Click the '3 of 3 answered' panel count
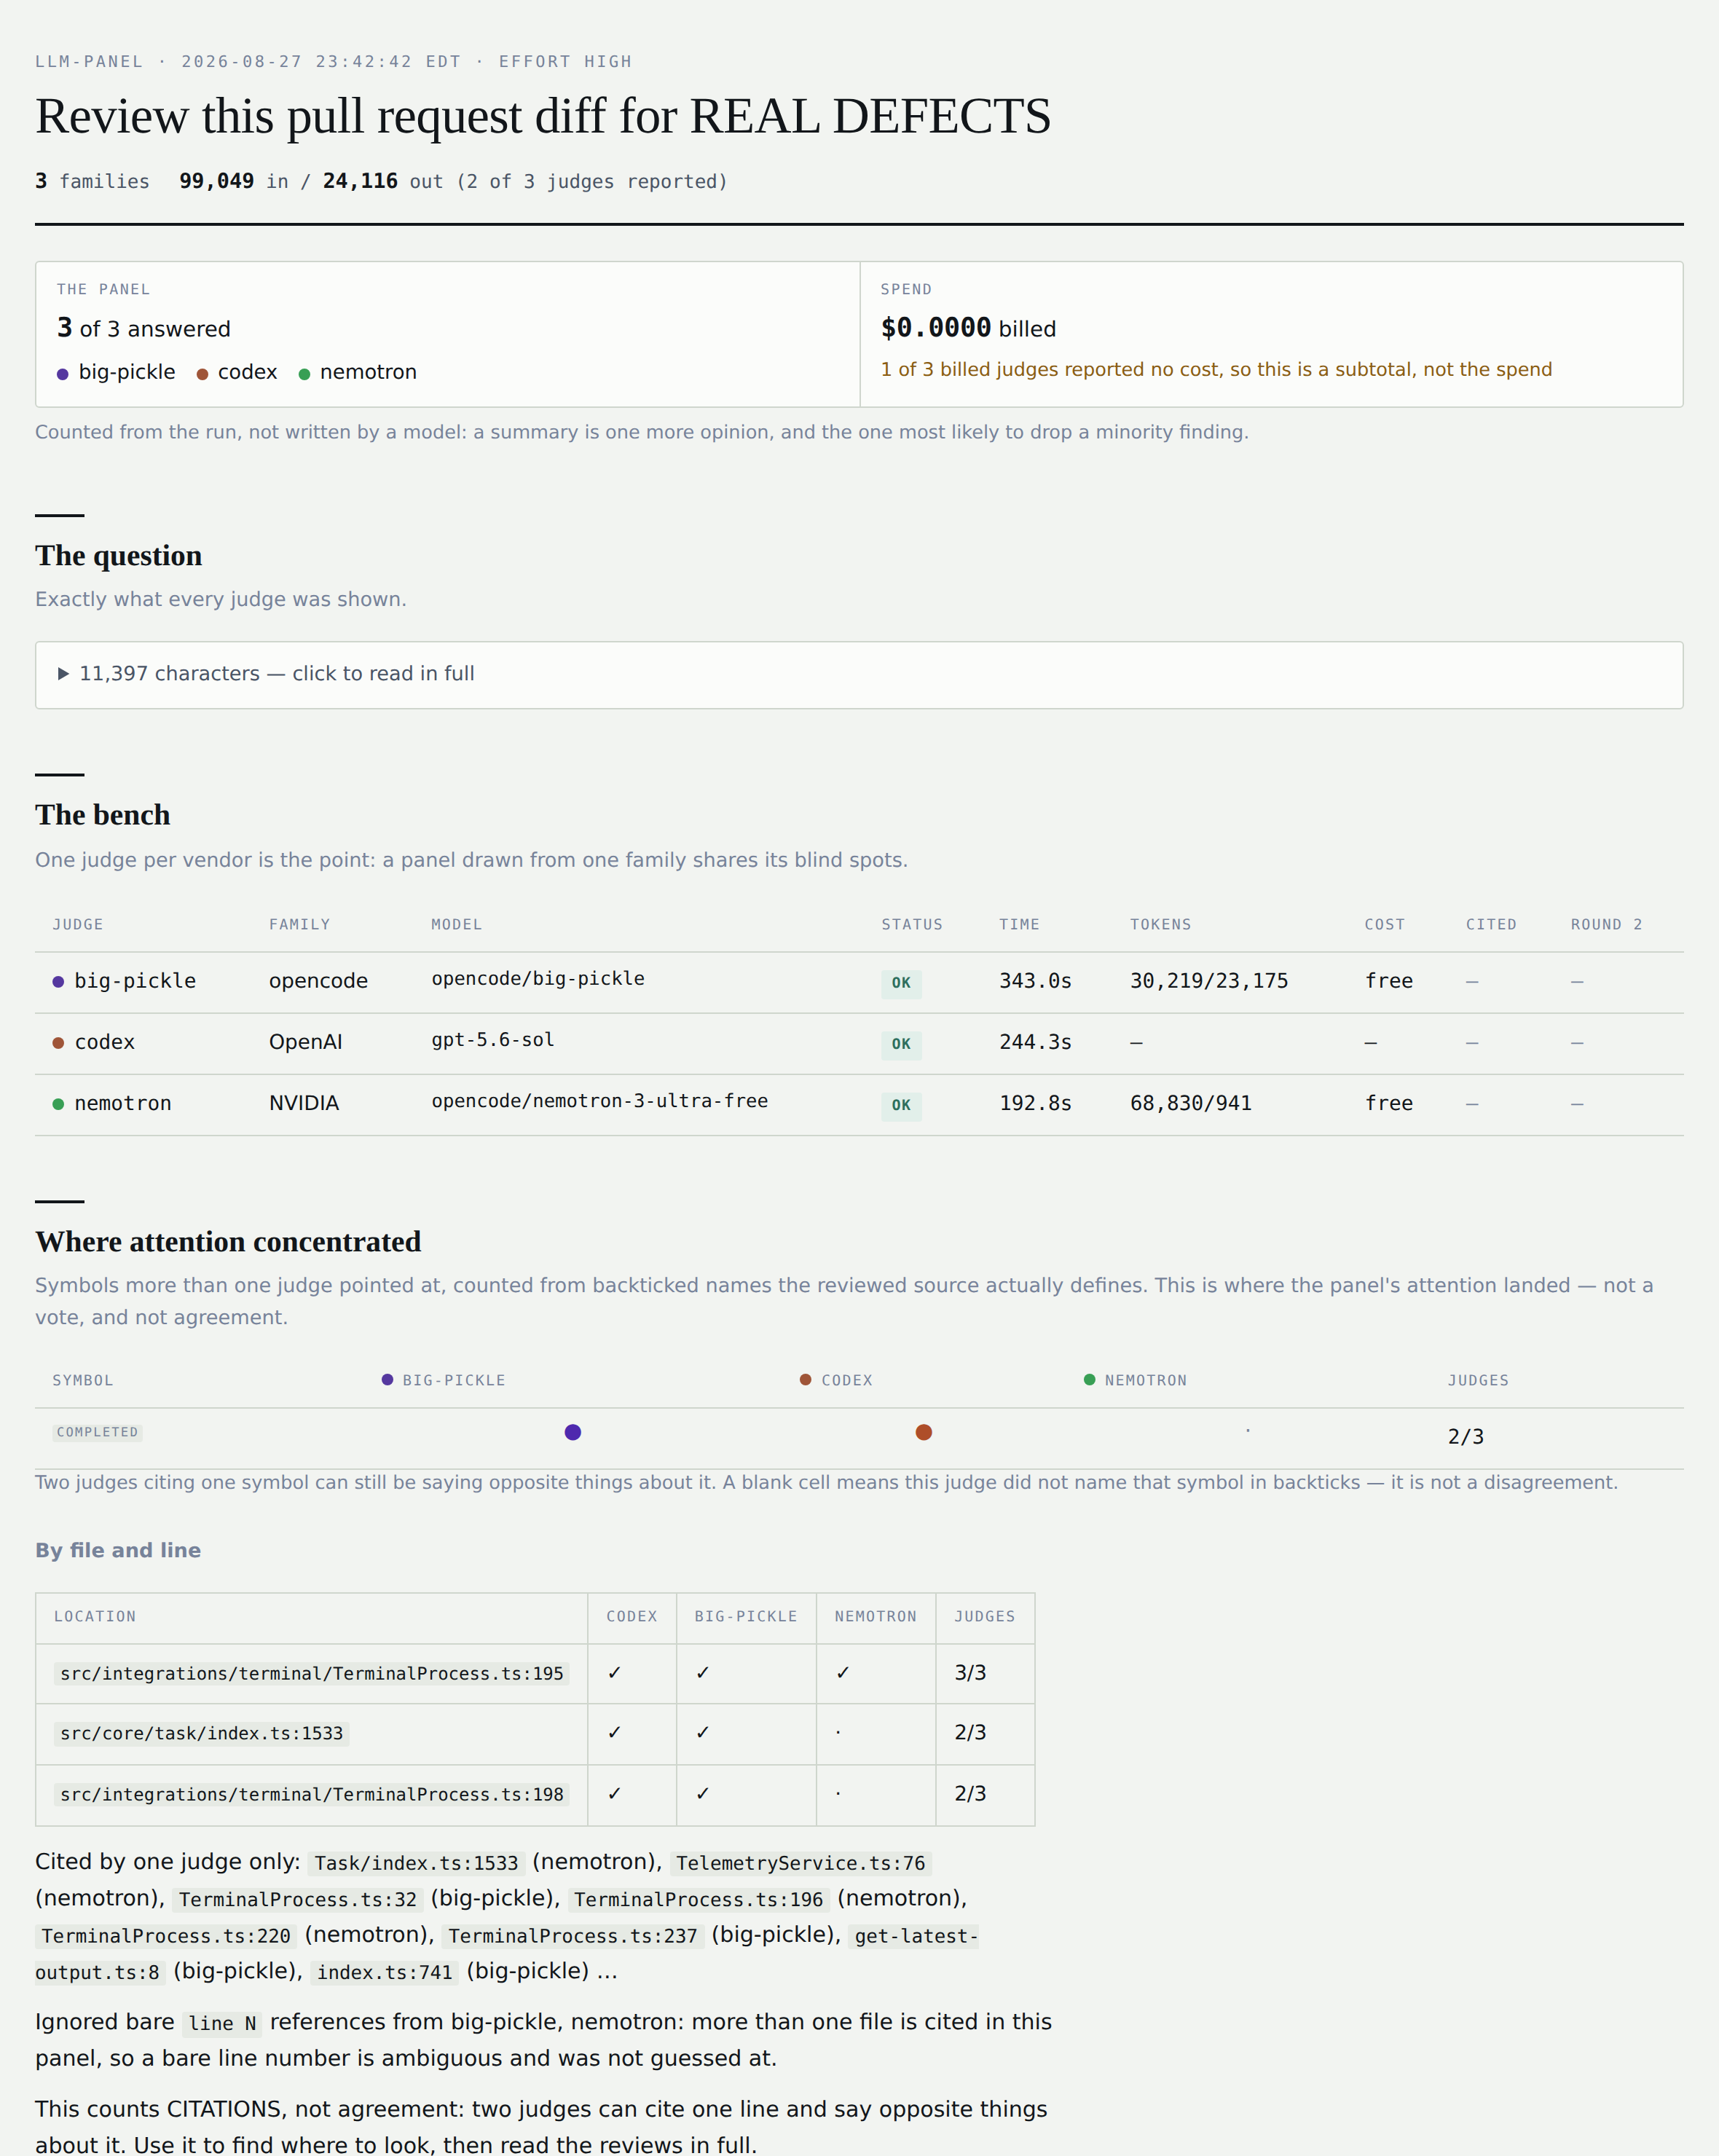Image resolution: width=1719 pixels, height=2156 pixels. click(144, 329)
